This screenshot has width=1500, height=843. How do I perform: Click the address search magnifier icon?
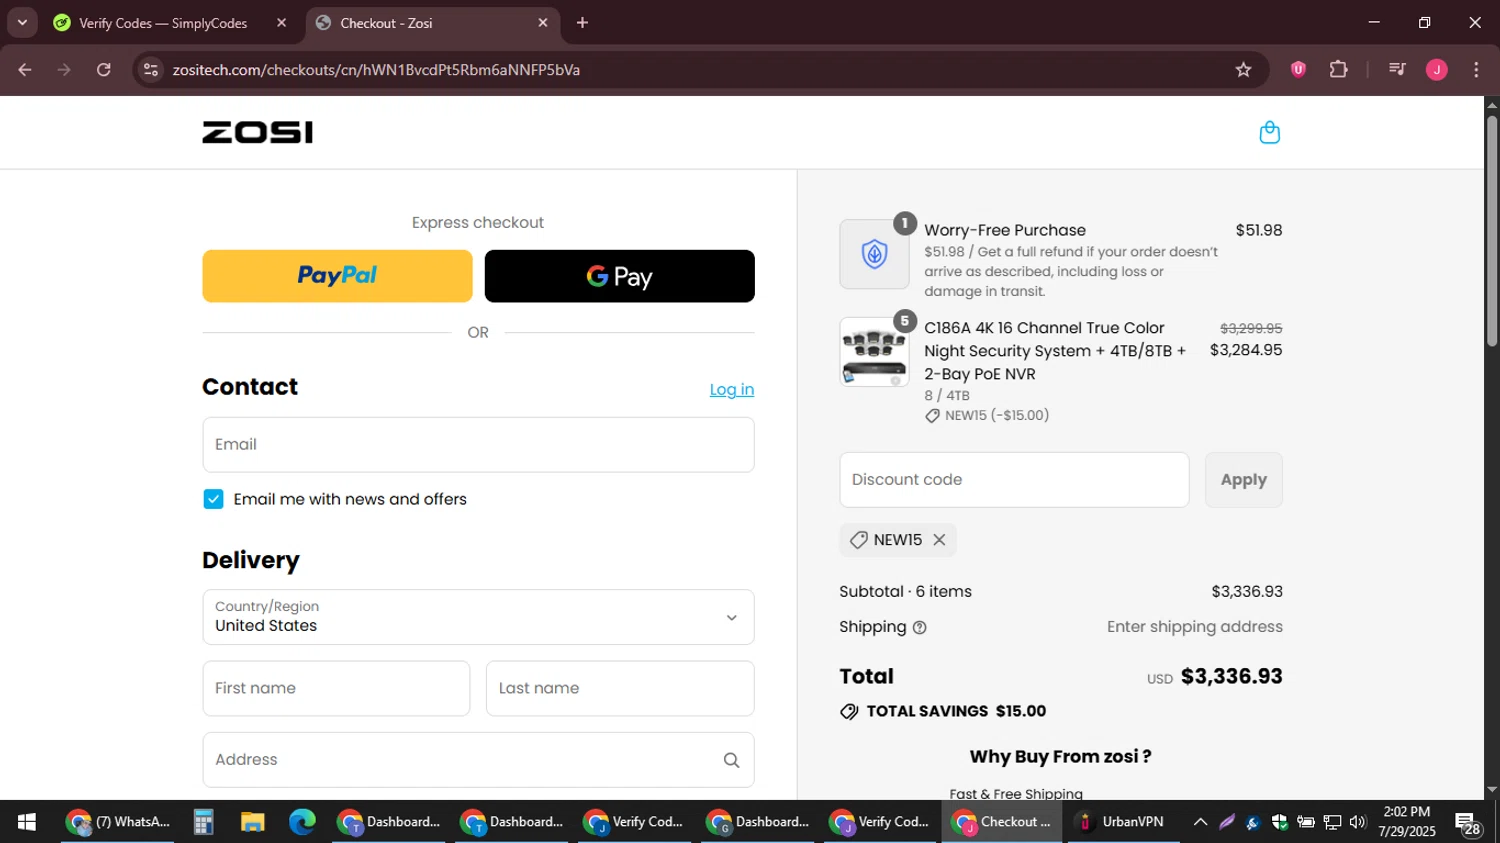pyautogui.click(x=731, y=760)
